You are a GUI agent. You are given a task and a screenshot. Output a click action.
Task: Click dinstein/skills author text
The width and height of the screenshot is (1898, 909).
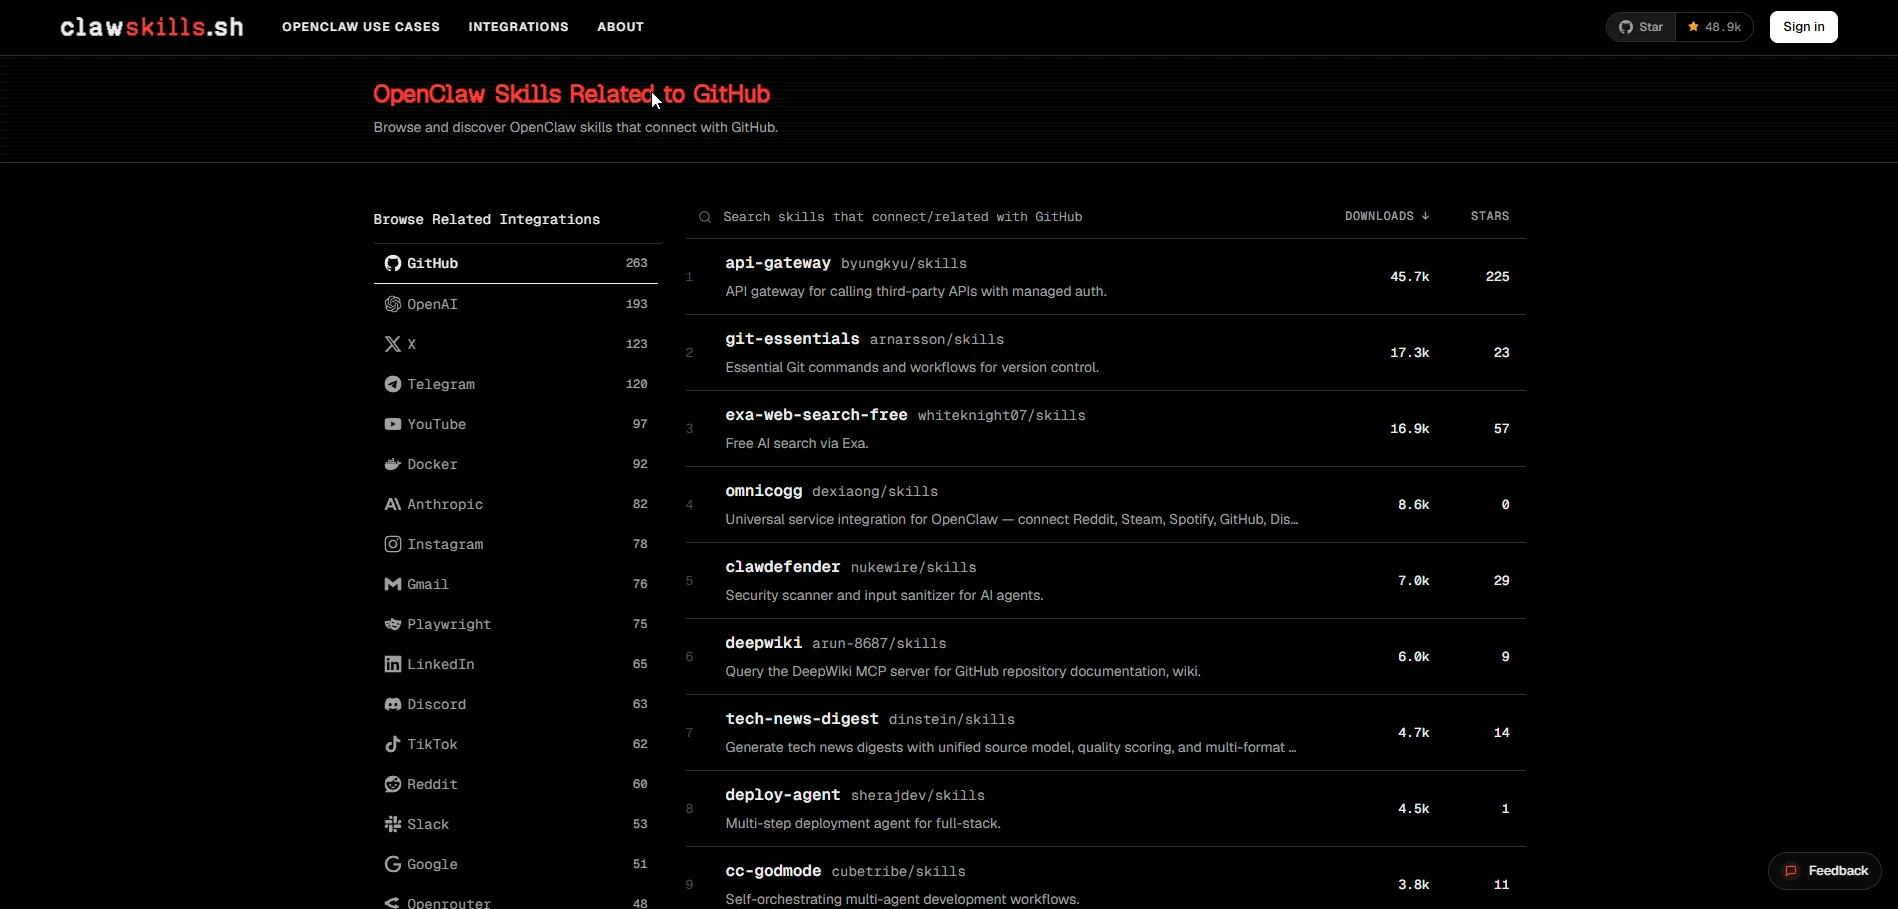tap(952, 720)
